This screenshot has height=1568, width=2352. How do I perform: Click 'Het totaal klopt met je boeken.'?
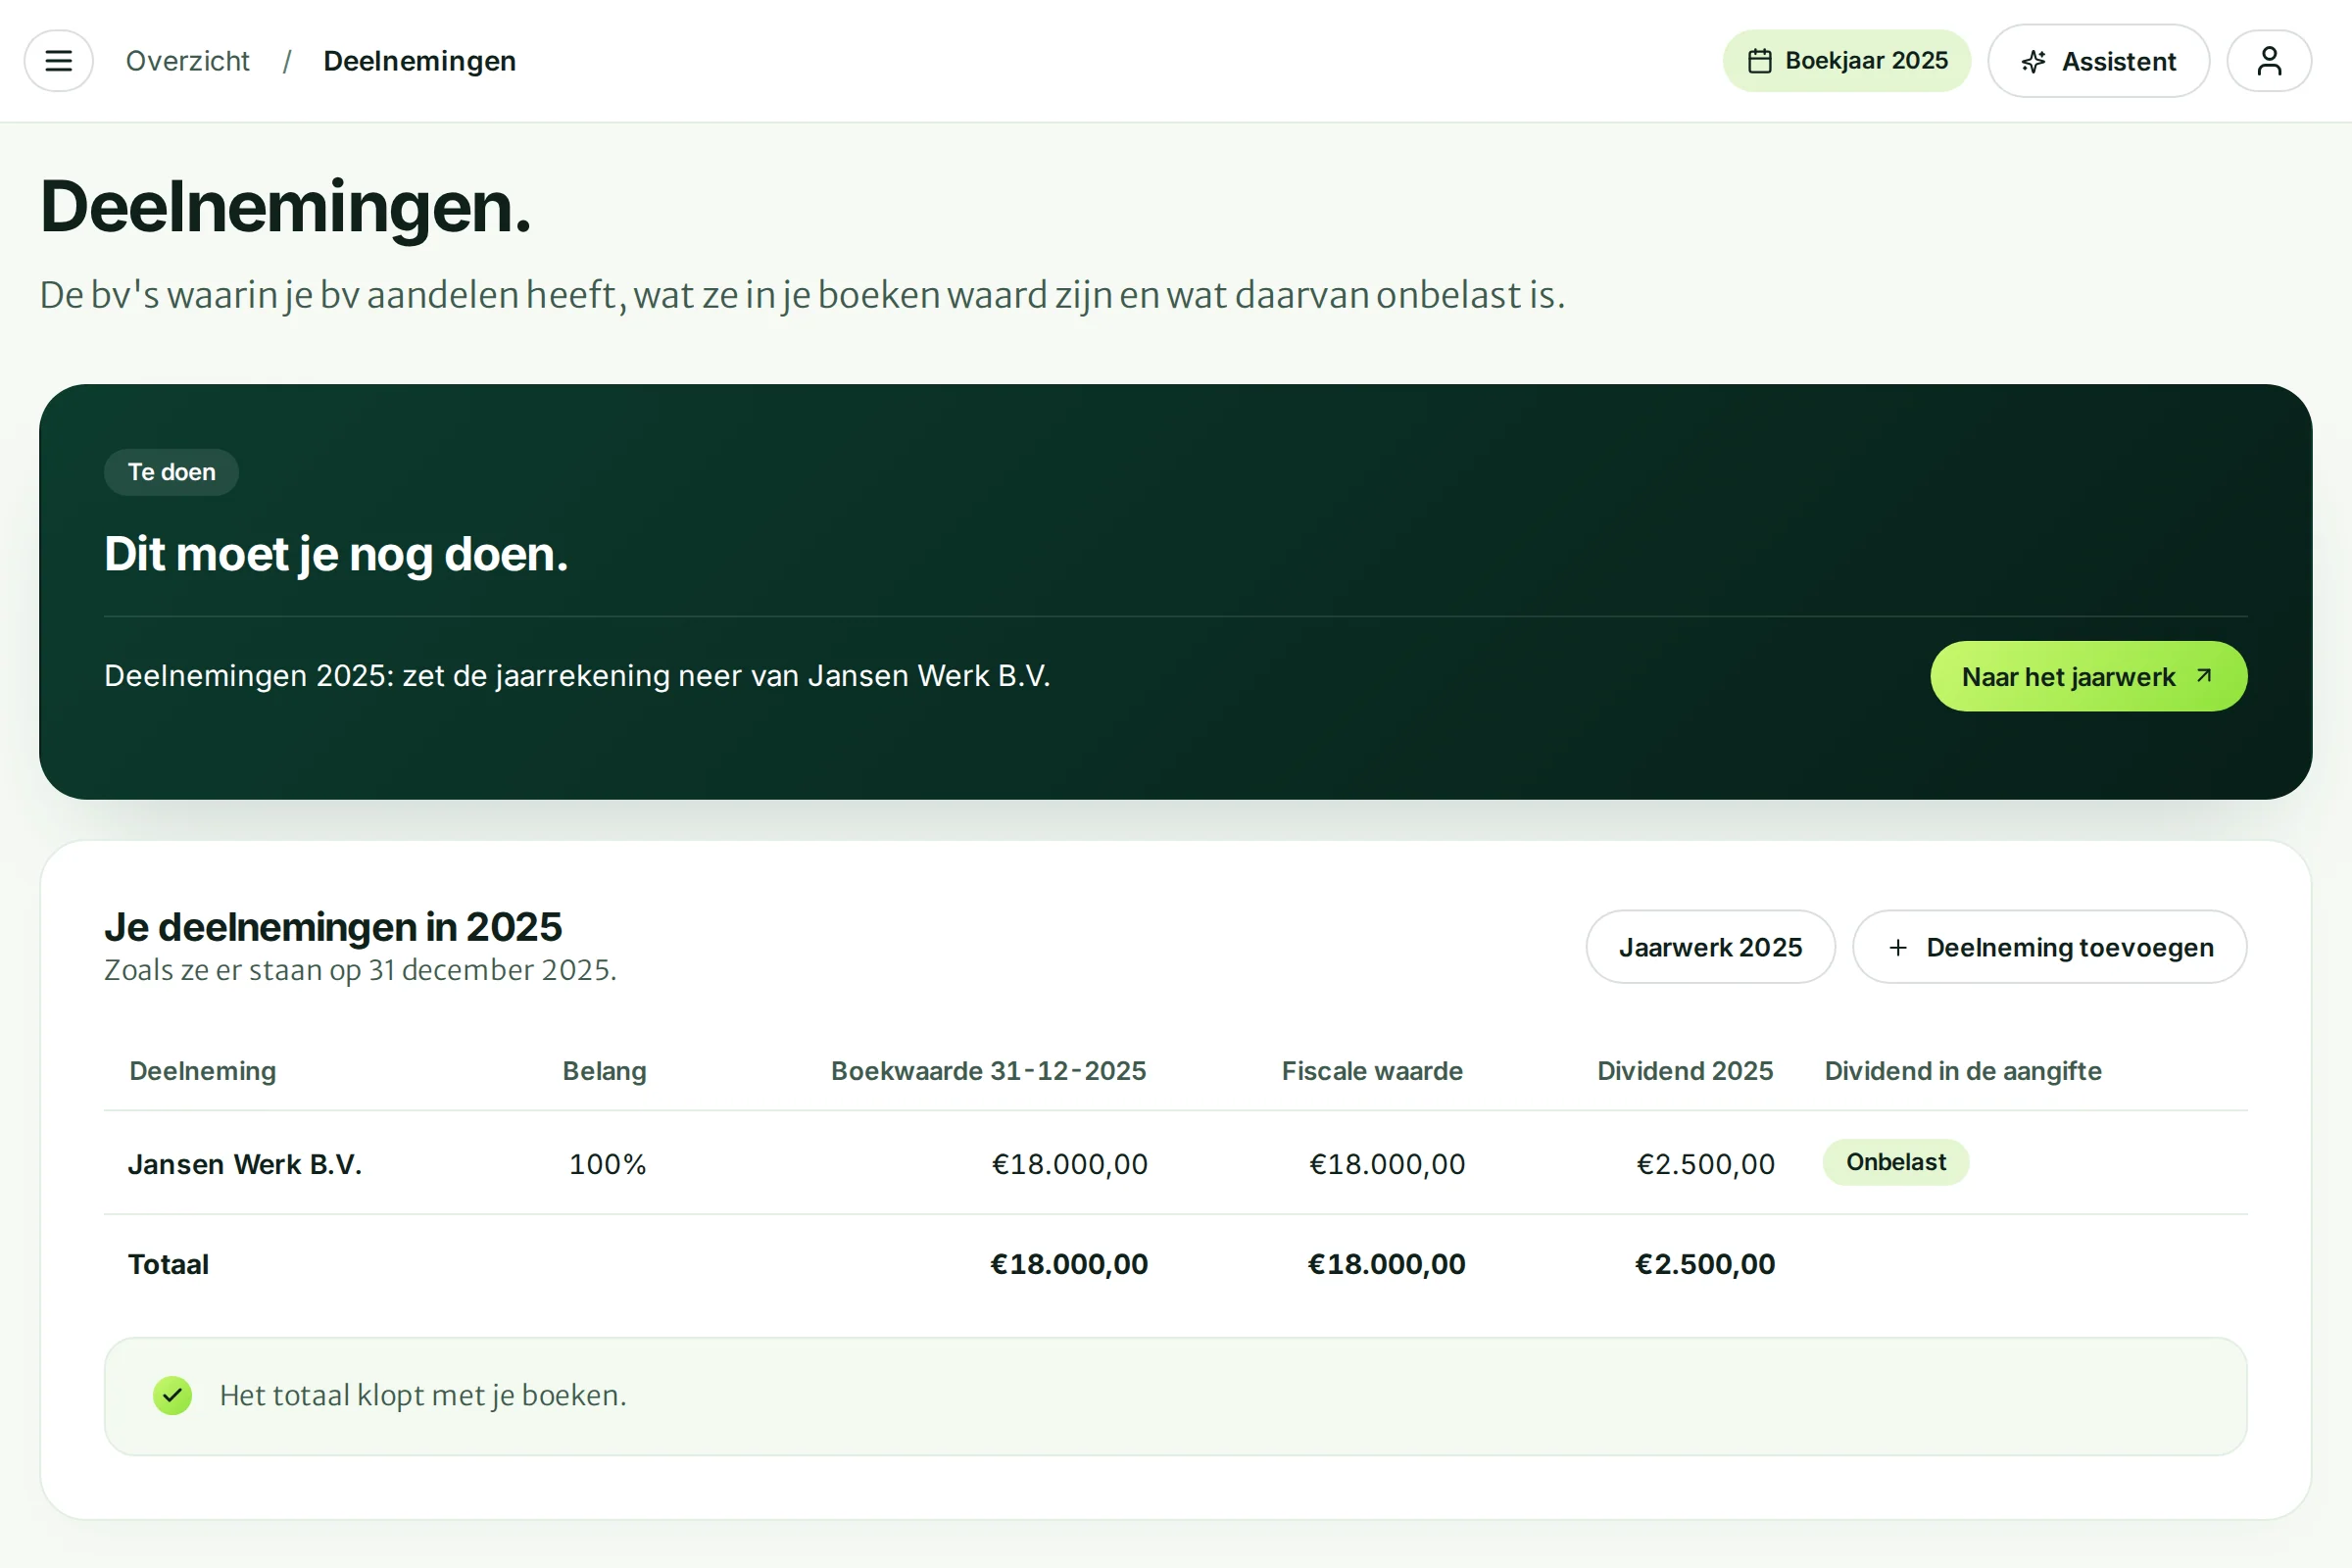[423, 1395]
